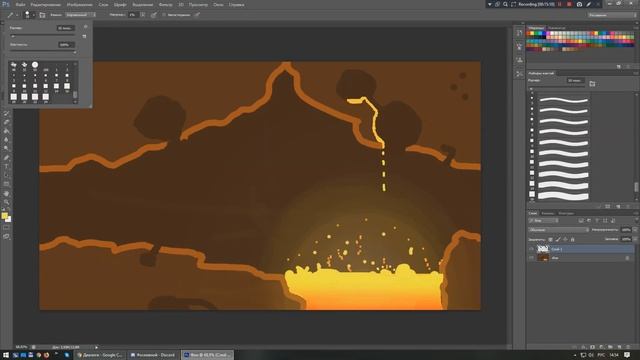This screenshot has width=640, height=360.
Task: Open layer opacity slider arrow
Action: click(635, 230)
